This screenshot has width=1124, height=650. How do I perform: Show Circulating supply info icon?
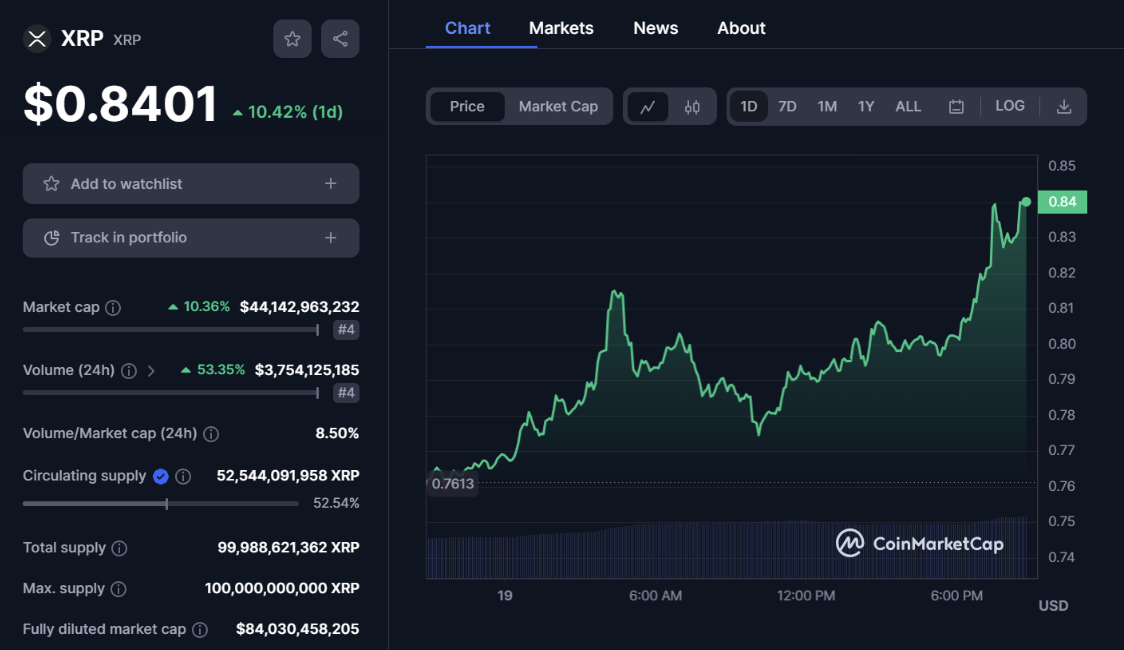pyautogui.click(x=184, y=477)
